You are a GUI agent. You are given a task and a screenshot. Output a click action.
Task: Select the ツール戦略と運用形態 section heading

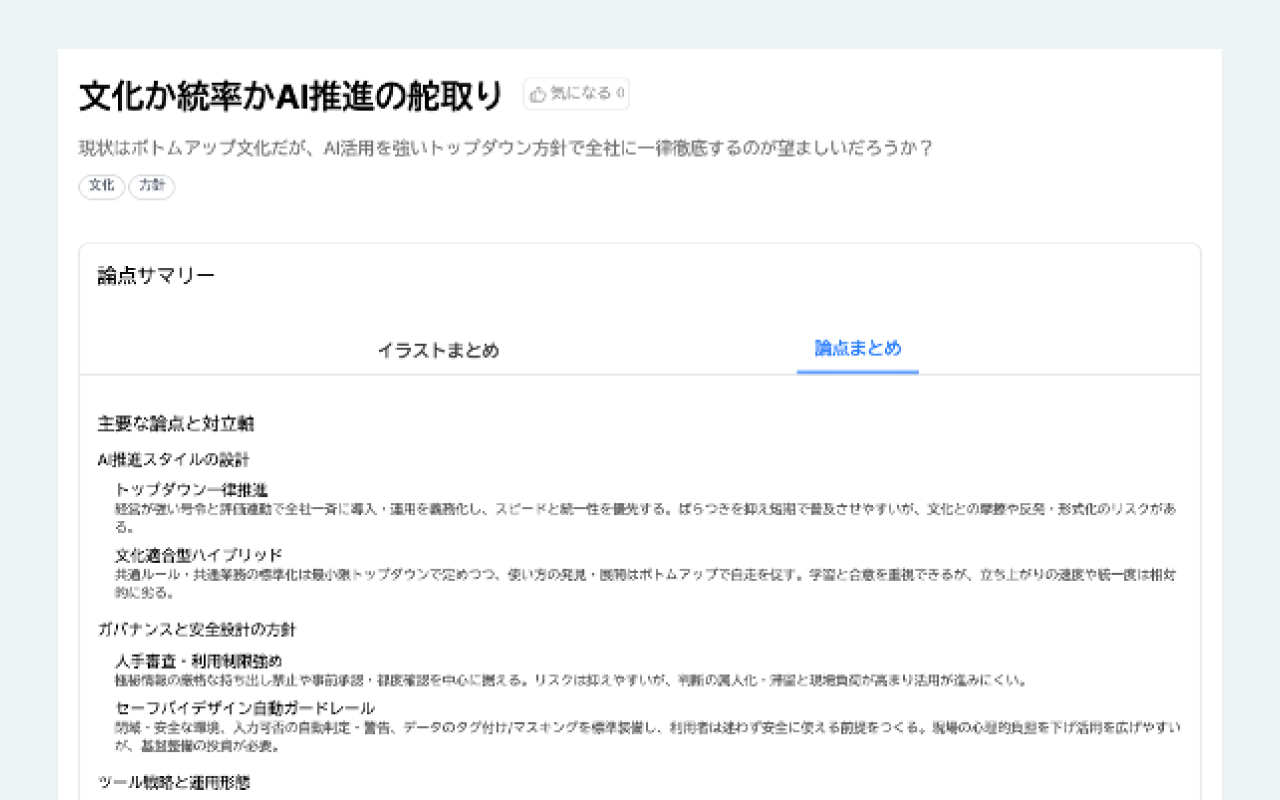(173, 782)
